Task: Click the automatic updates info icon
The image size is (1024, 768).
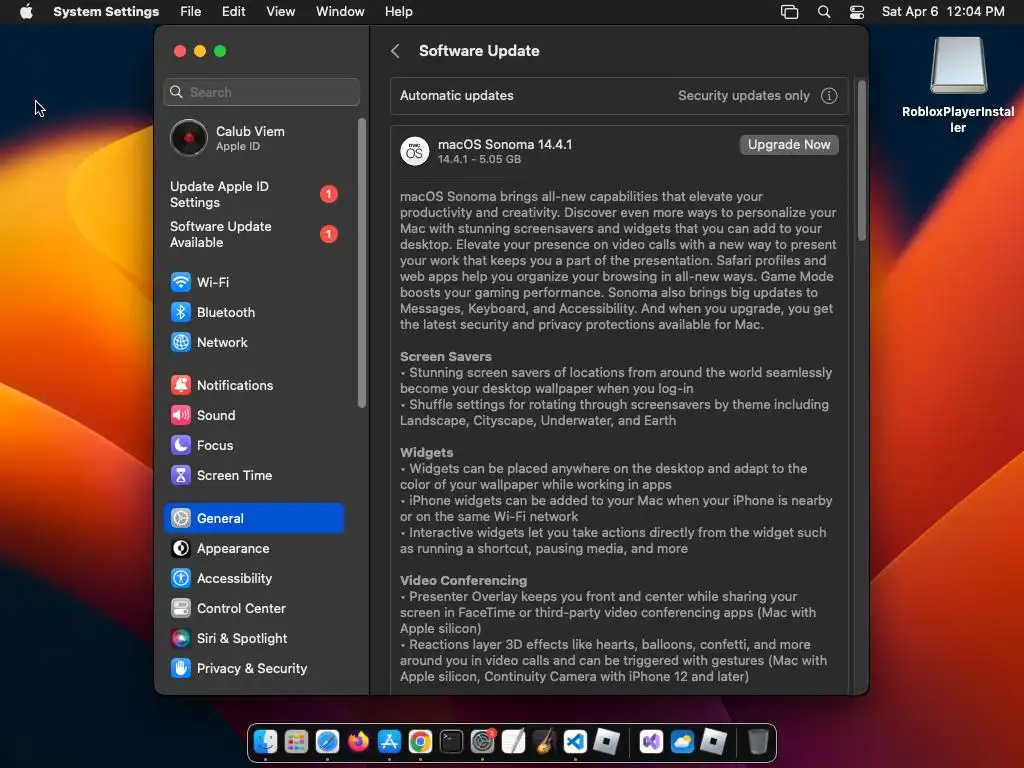Action: (x=829, y=96)
